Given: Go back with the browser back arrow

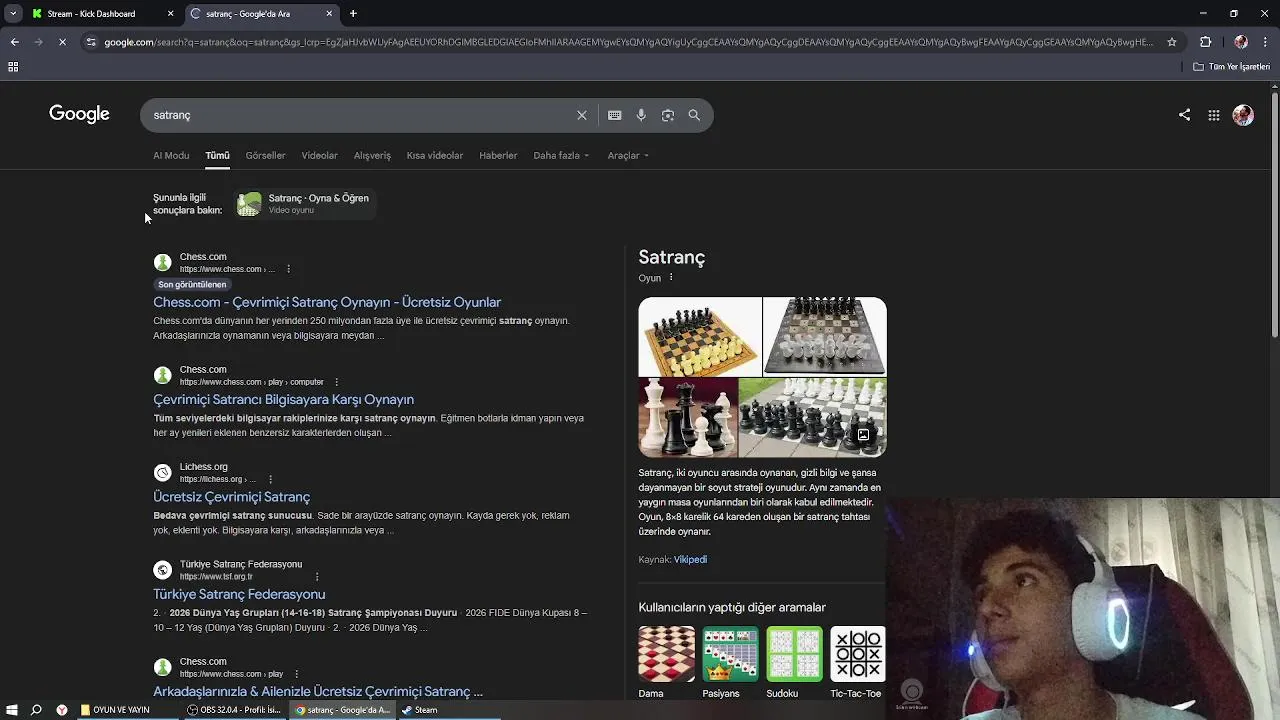Looking at the screenshot, I should pos(14,42).
